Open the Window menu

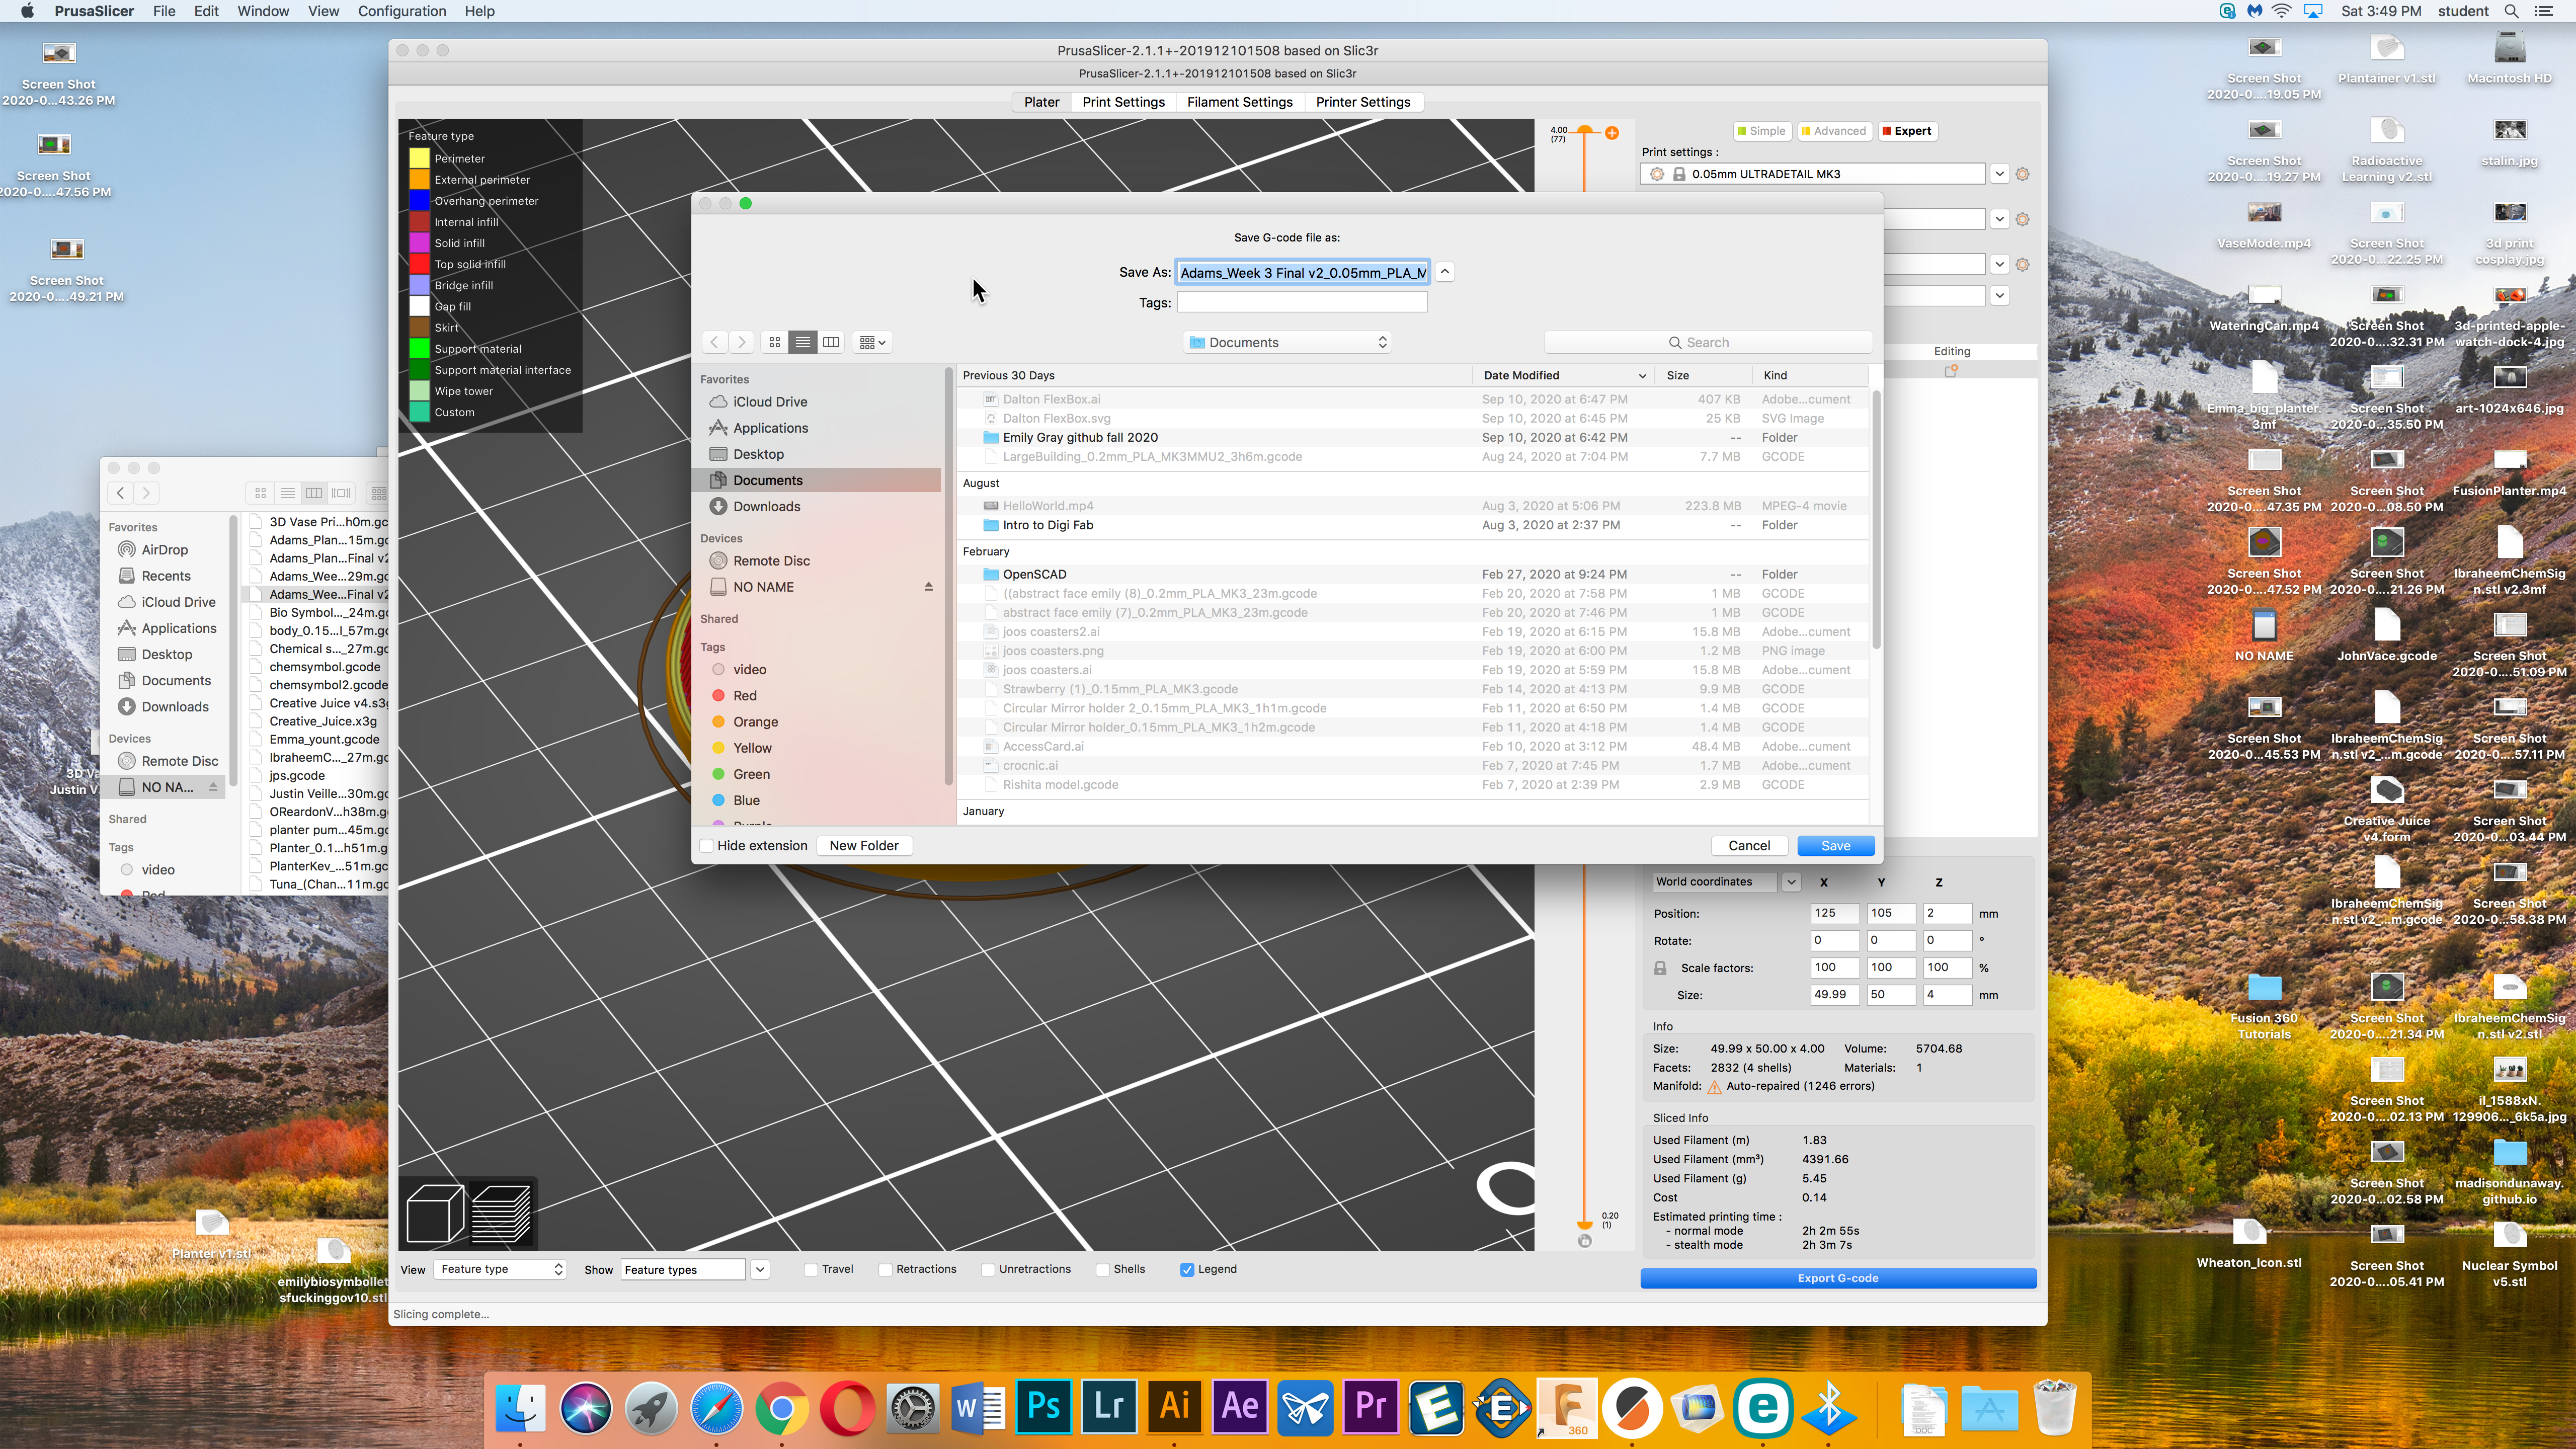(x=263, y=11)
